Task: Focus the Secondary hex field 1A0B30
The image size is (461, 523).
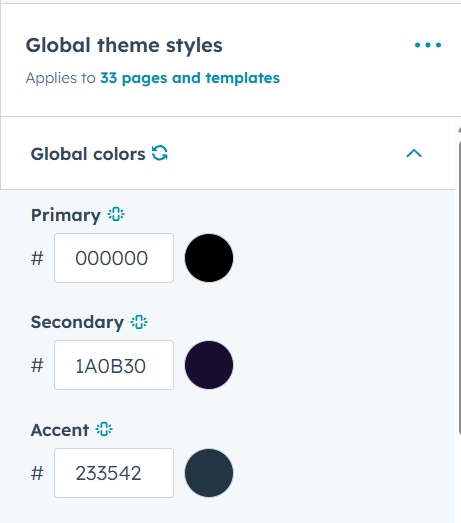Action: [114, 365]
